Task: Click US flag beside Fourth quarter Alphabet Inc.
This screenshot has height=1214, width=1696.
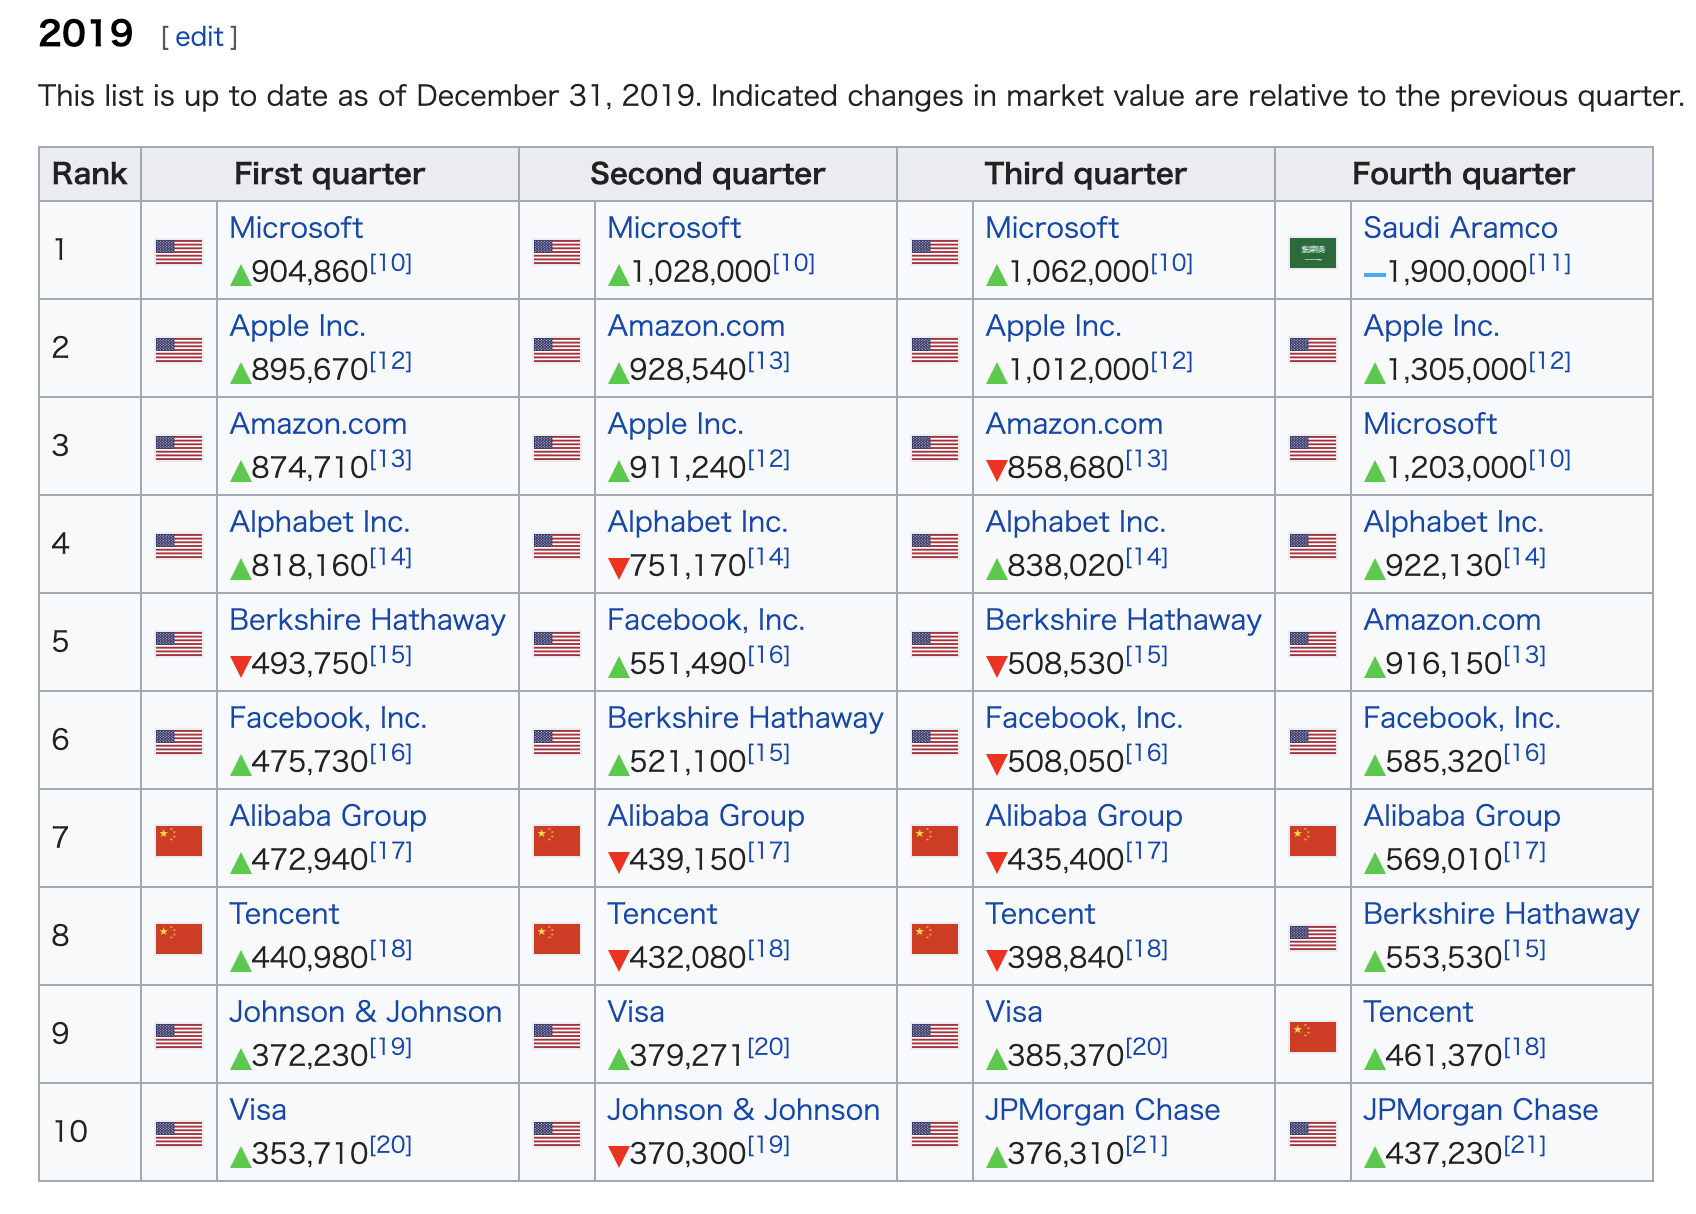Action: point(1313,546)
